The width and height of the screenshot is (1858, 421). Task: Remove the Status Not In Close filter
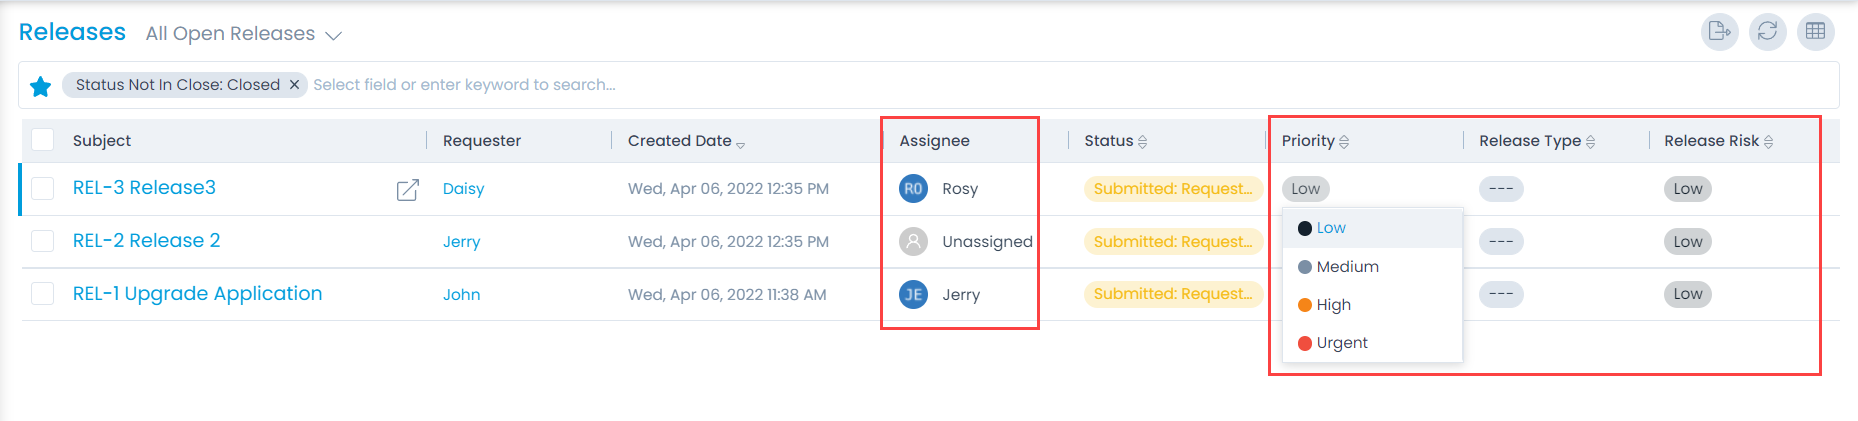pos(294,85)
